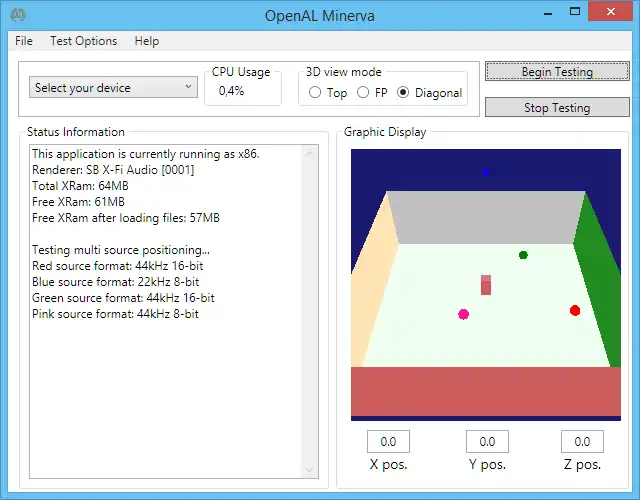The width and height of the screenshot is (640, 500).
Task: Click 'Free XRam: 61MB' line
Action: [x=78, y=202]
